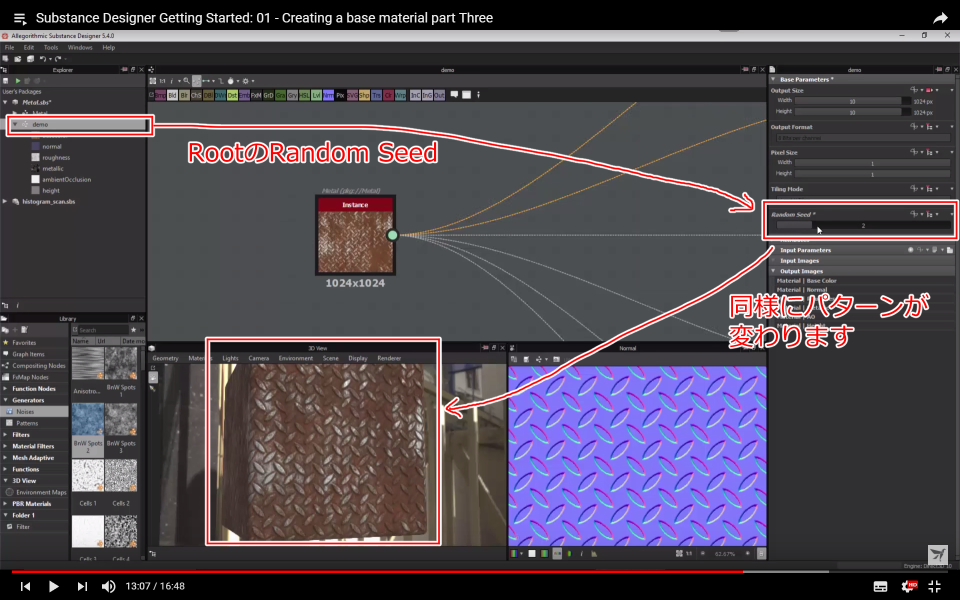Viewport: 960px width, 600px height.
Task: Skip to next video
Action: pos(82,587)
